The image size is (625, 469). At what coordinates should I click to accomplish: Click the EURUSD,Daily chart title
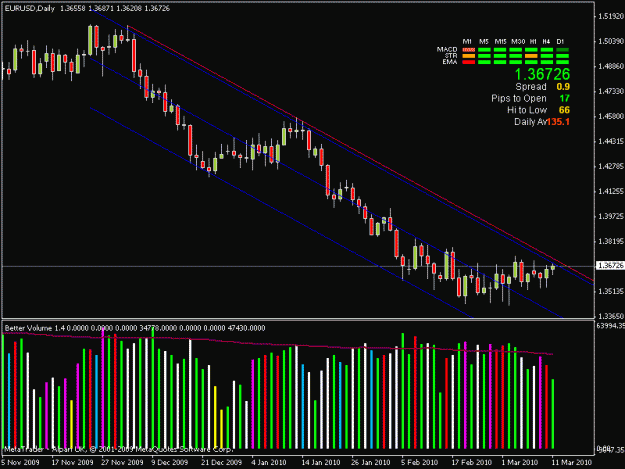(x=29, y=8)
